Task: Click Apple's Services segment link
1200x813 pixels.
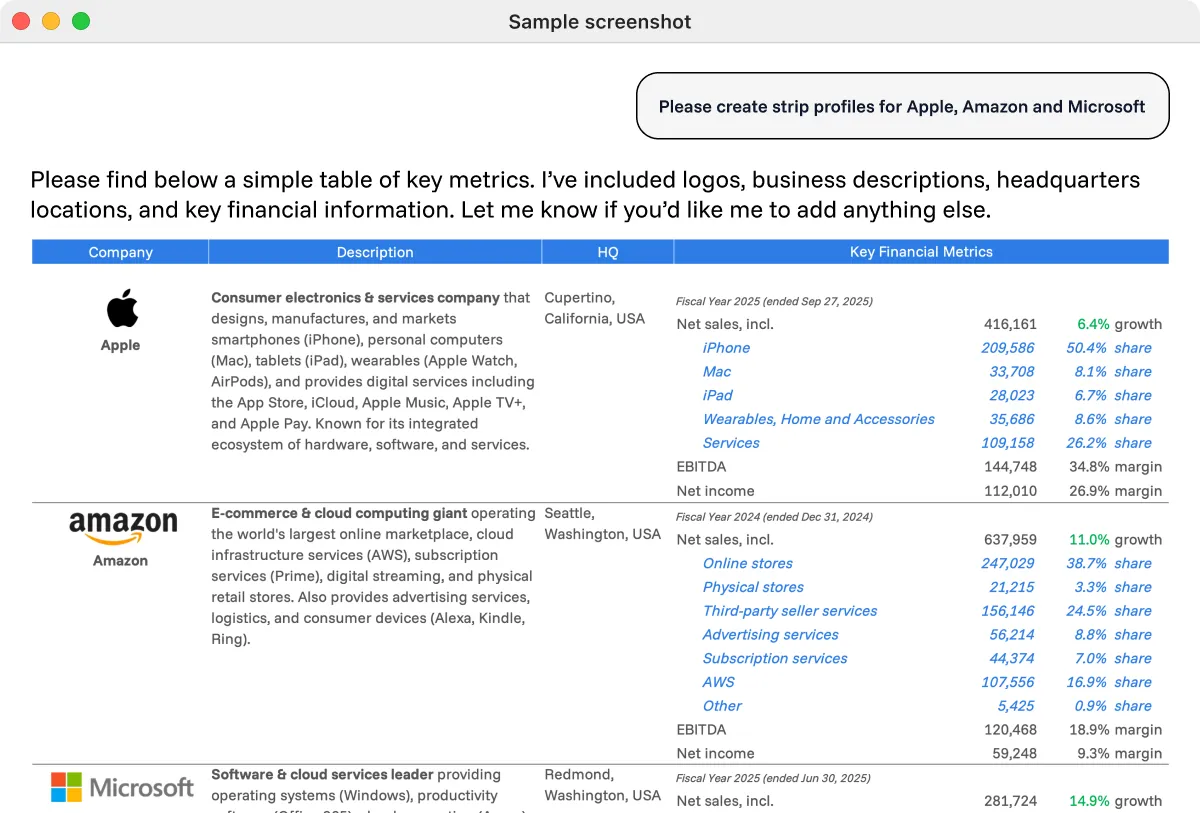Action: tap(731, 443)
